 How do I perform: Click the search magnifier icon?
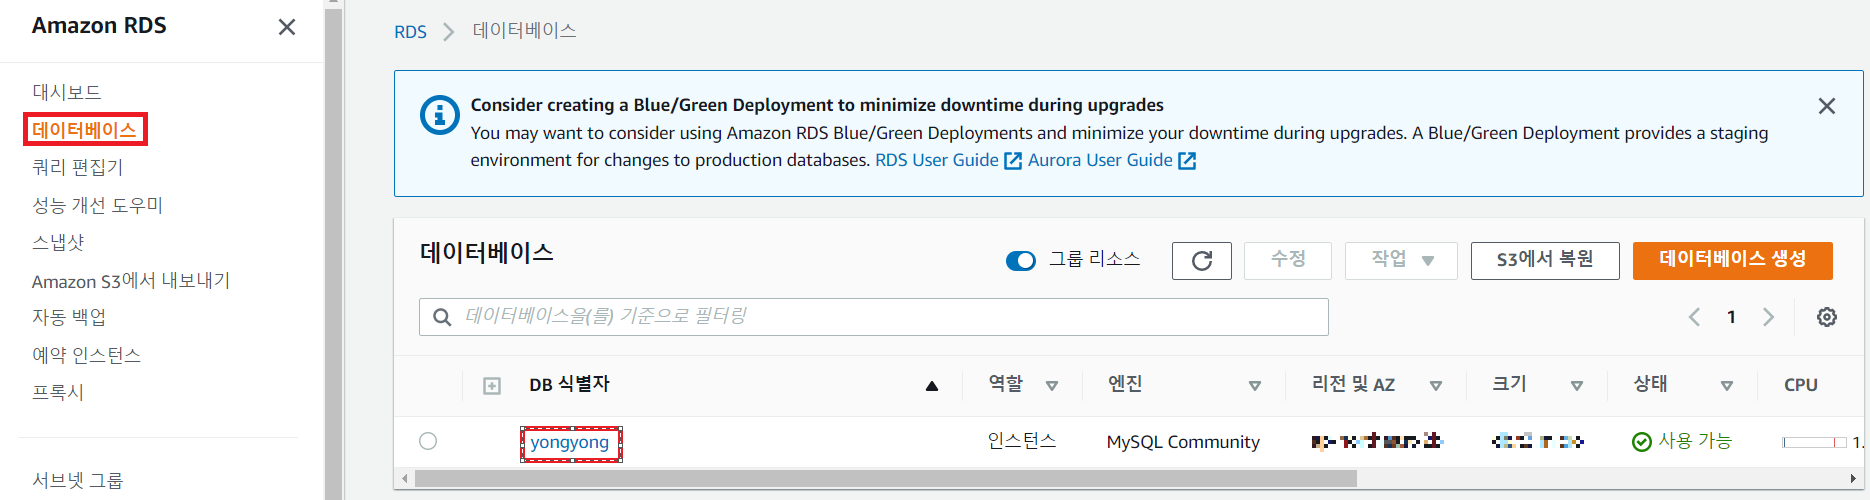tap(442, 317)
